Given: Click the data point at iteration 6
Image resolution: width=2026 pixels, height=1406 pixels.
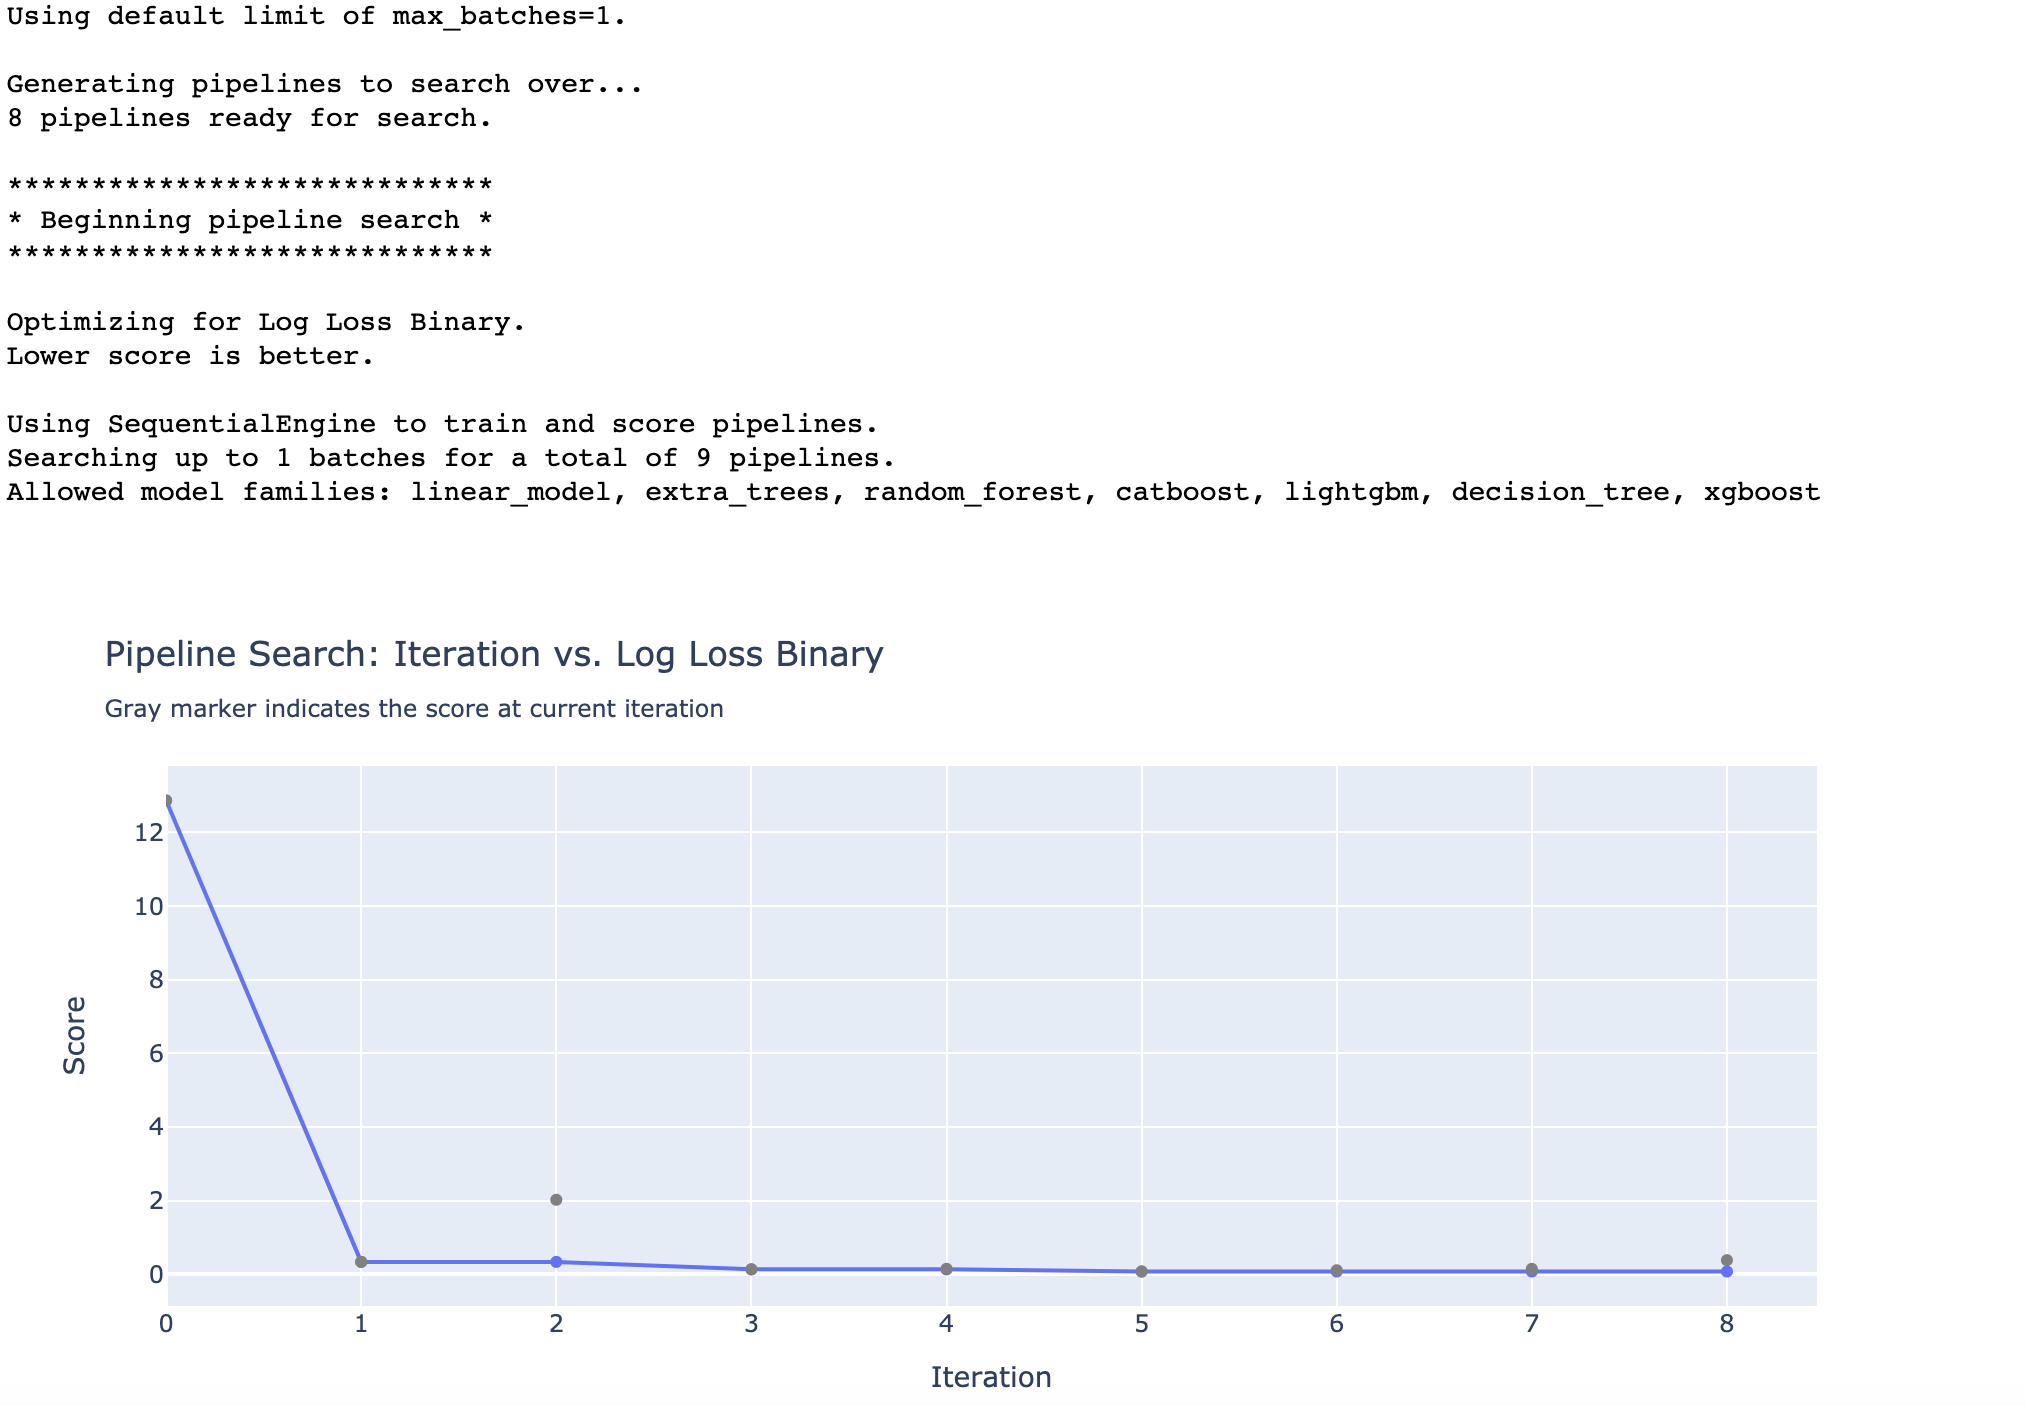Looking at the screenshot, I should [x=1336, y=1271].
